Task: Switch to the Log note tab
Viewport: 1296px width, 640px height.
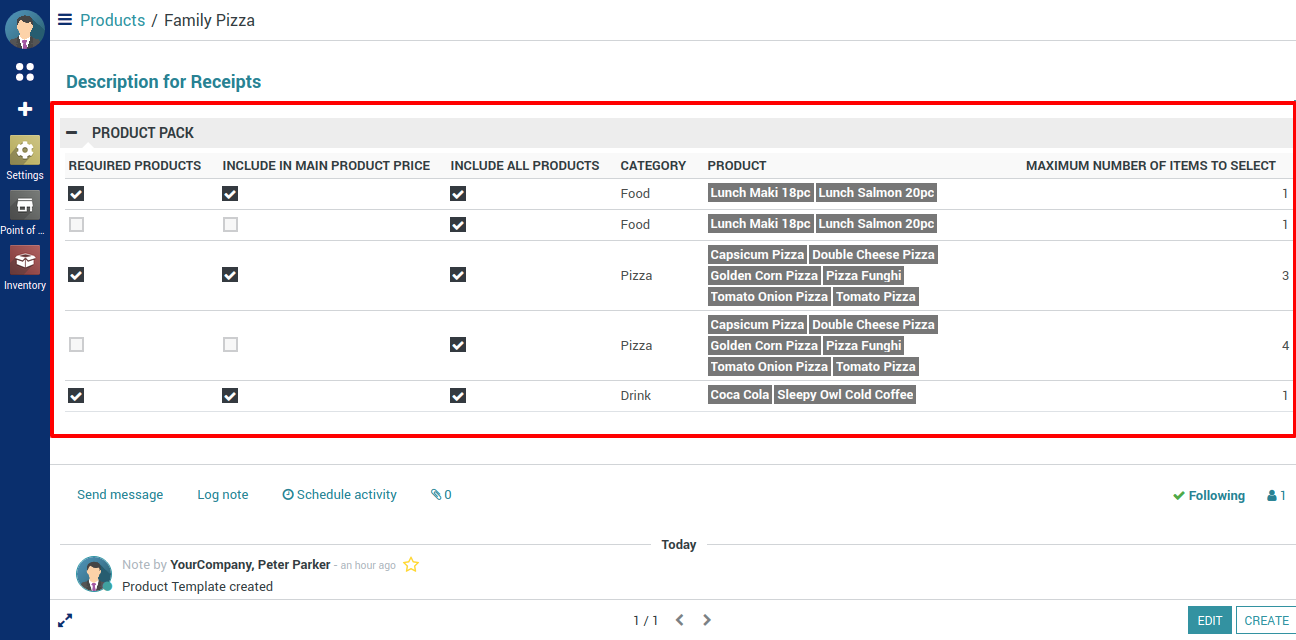Action: (x=222, y=495)
